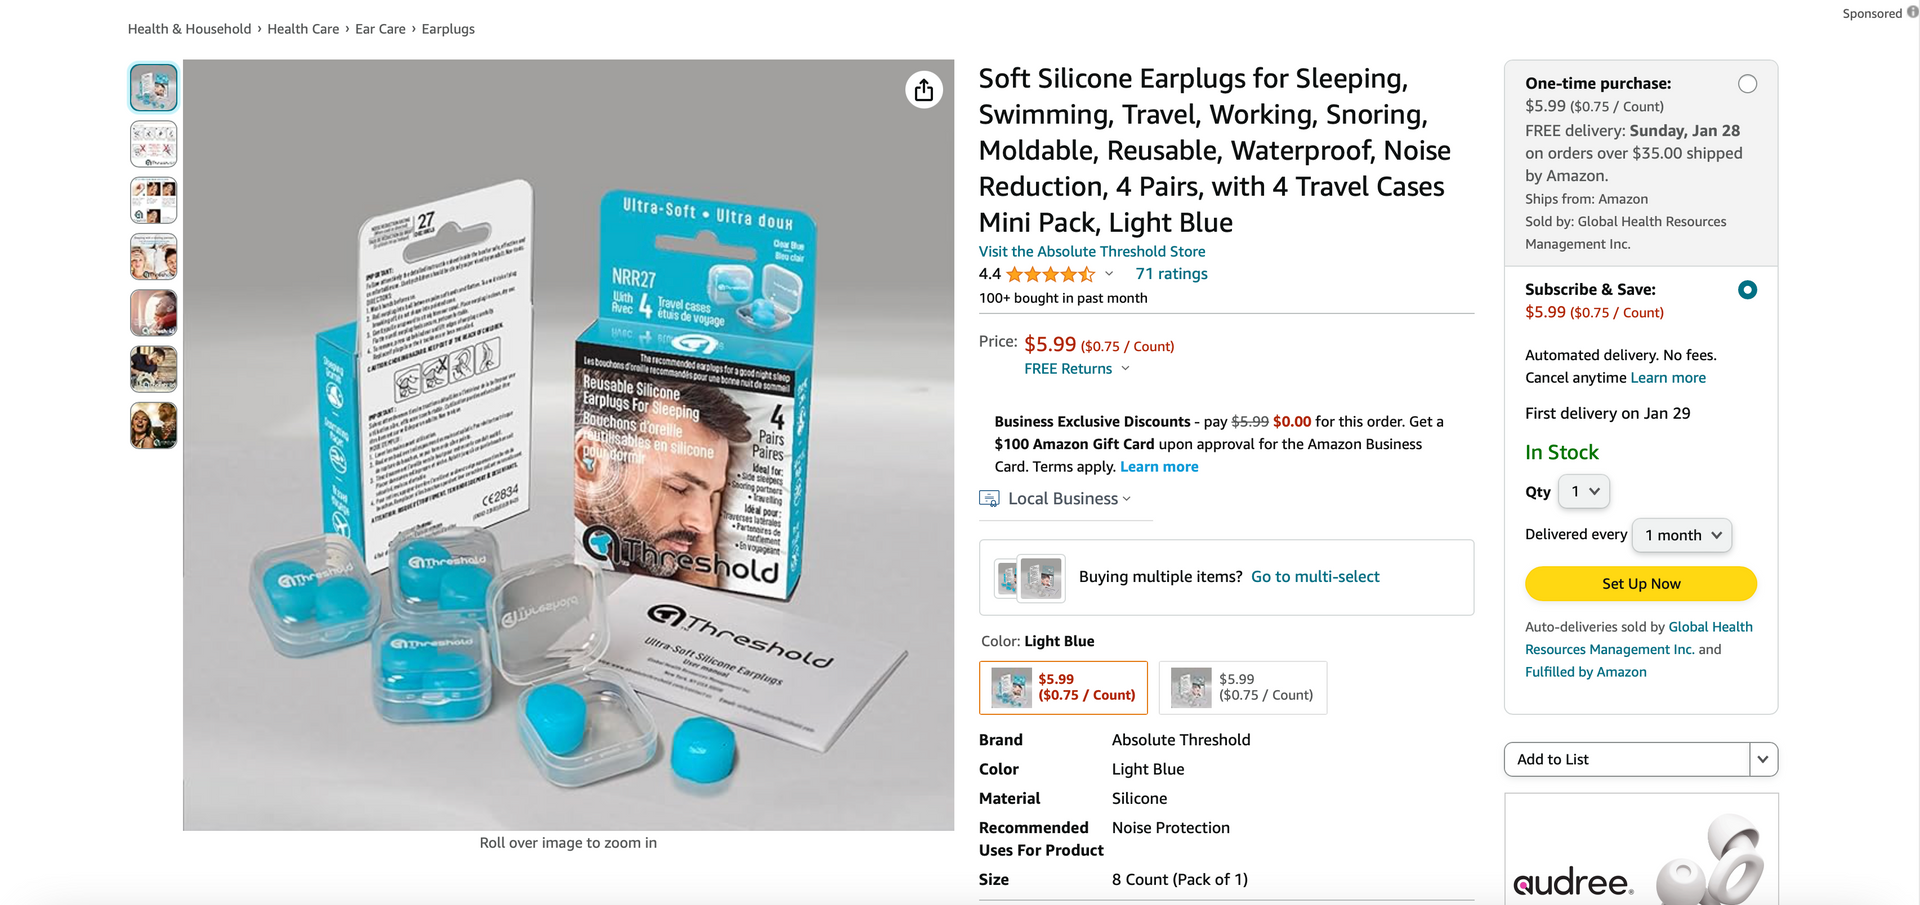
Task: Navigate to Ear Care breadcrumb
Action: [380, 29]
